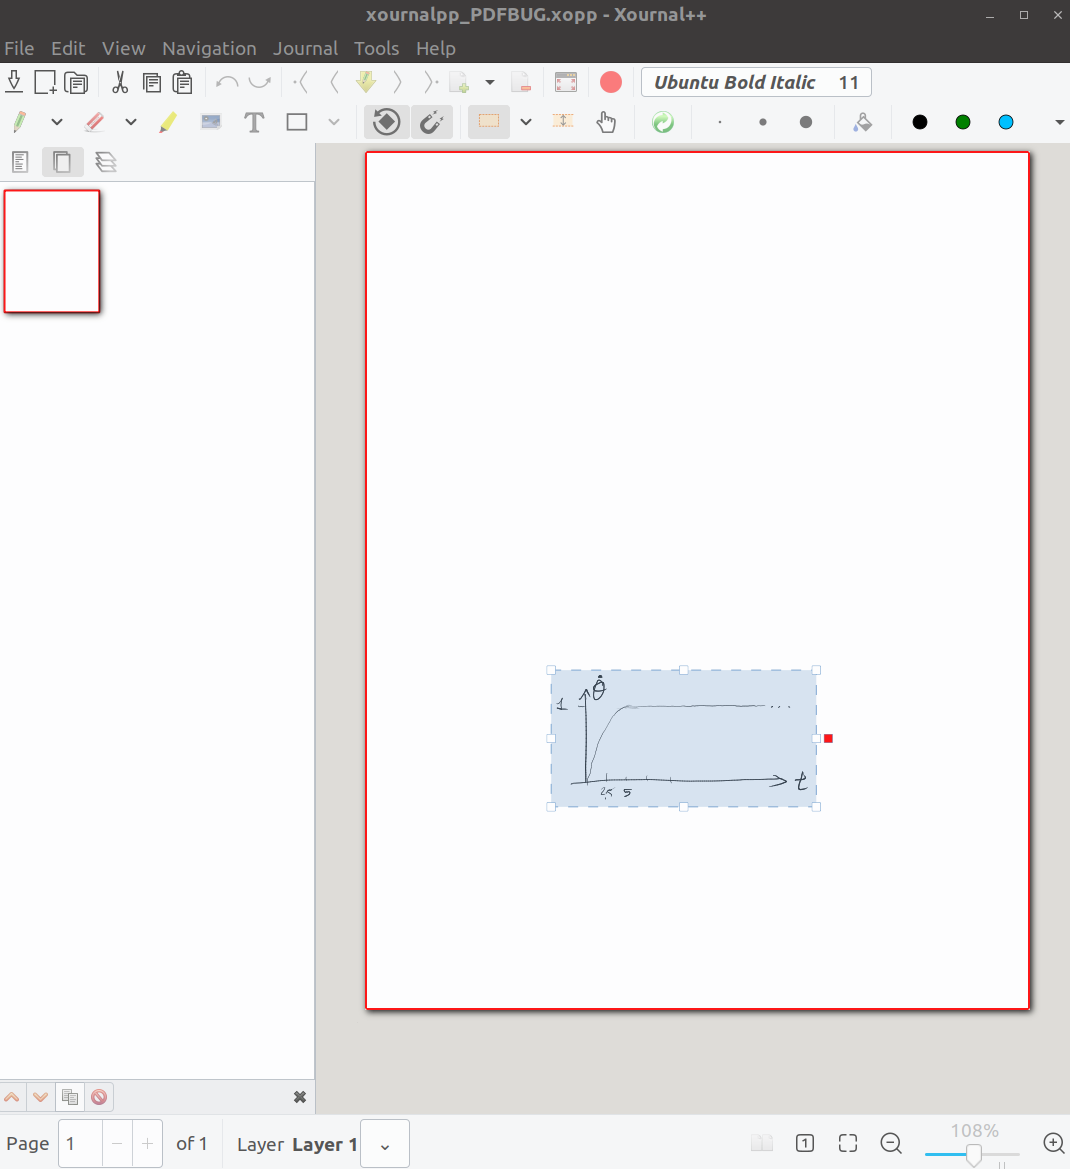Select the Pen tool
Image resolution: width=1070 pixels, height=1169 pixels.
point(18,121)
